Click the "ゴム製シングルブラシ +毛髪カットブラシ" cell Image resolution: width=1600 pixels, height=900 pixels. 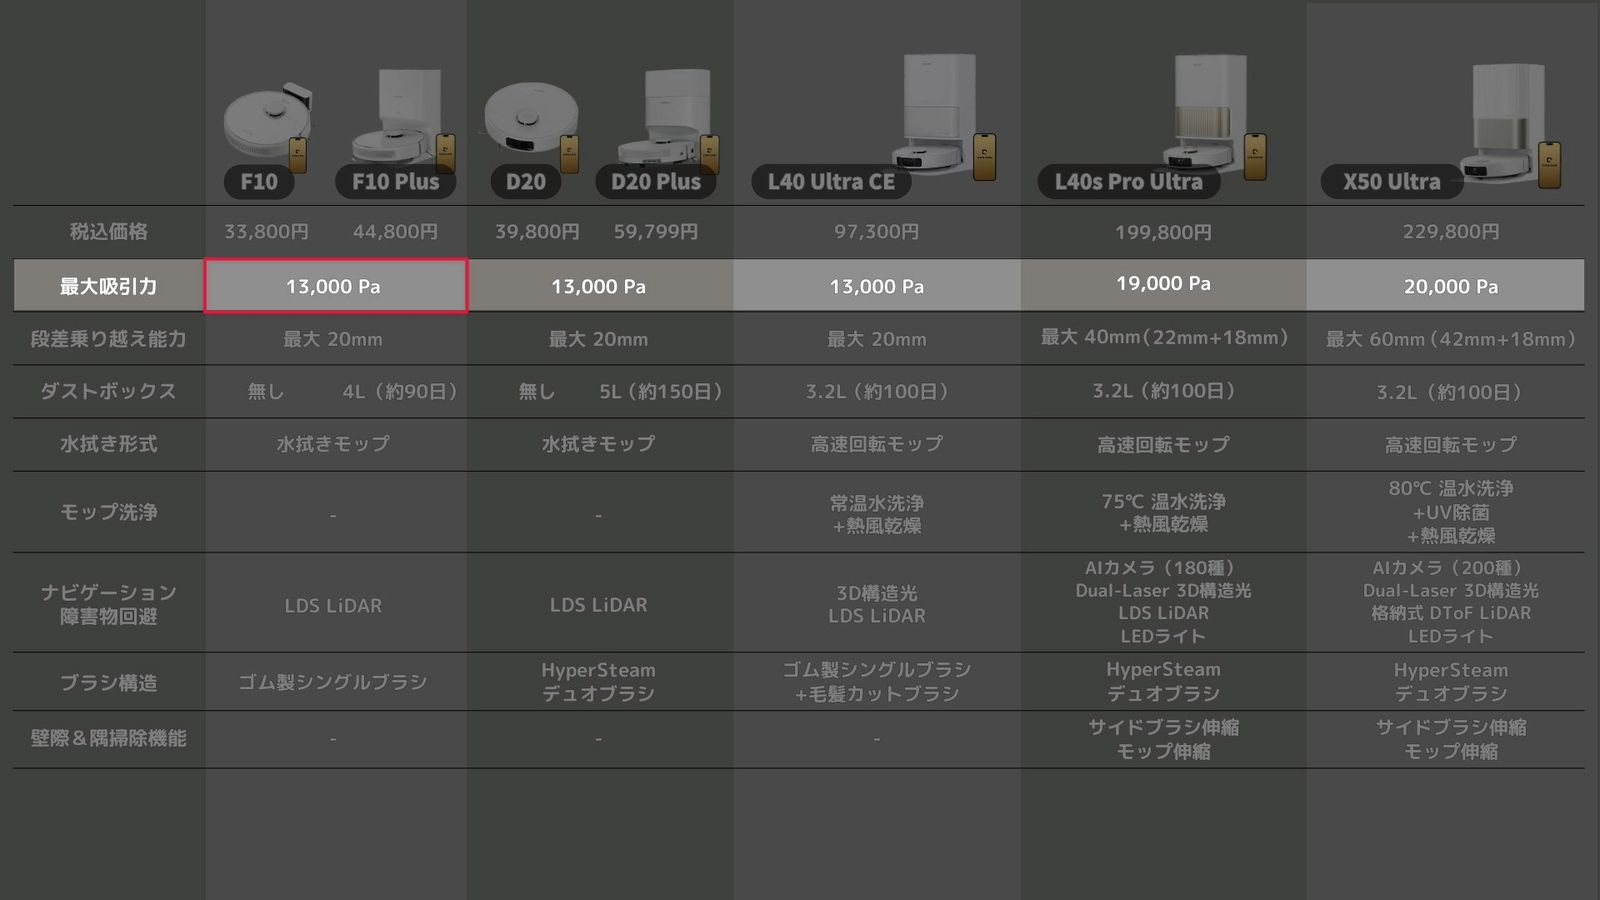(877, 682)
